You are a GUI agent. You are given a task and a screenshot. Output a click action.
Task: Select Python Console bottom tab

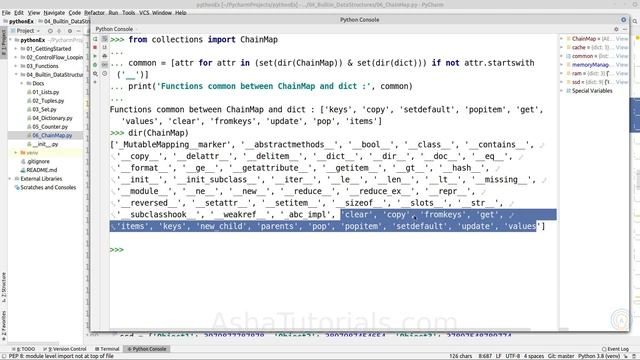147,349
